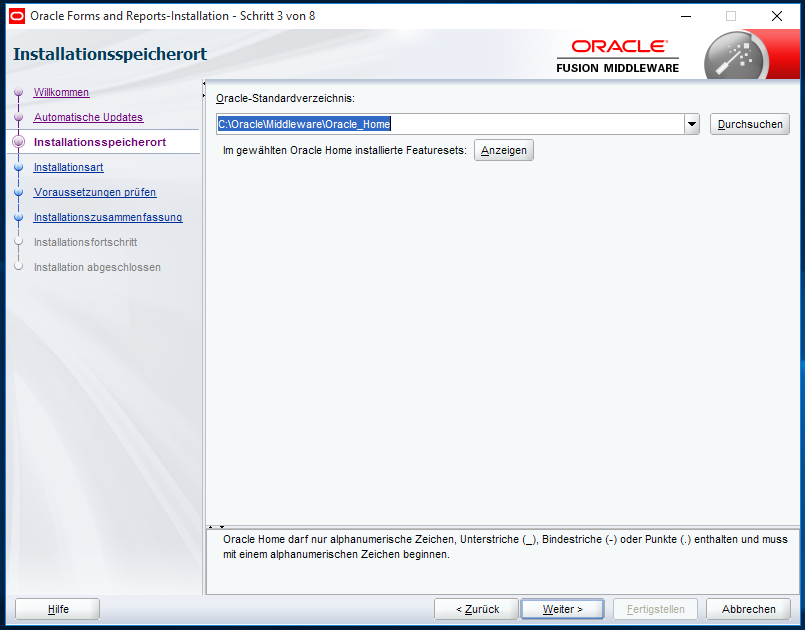This screenshot has width=805, height=630.
Task: Open the Oracle home directory dropdown arrow
Action: point(692,124)
